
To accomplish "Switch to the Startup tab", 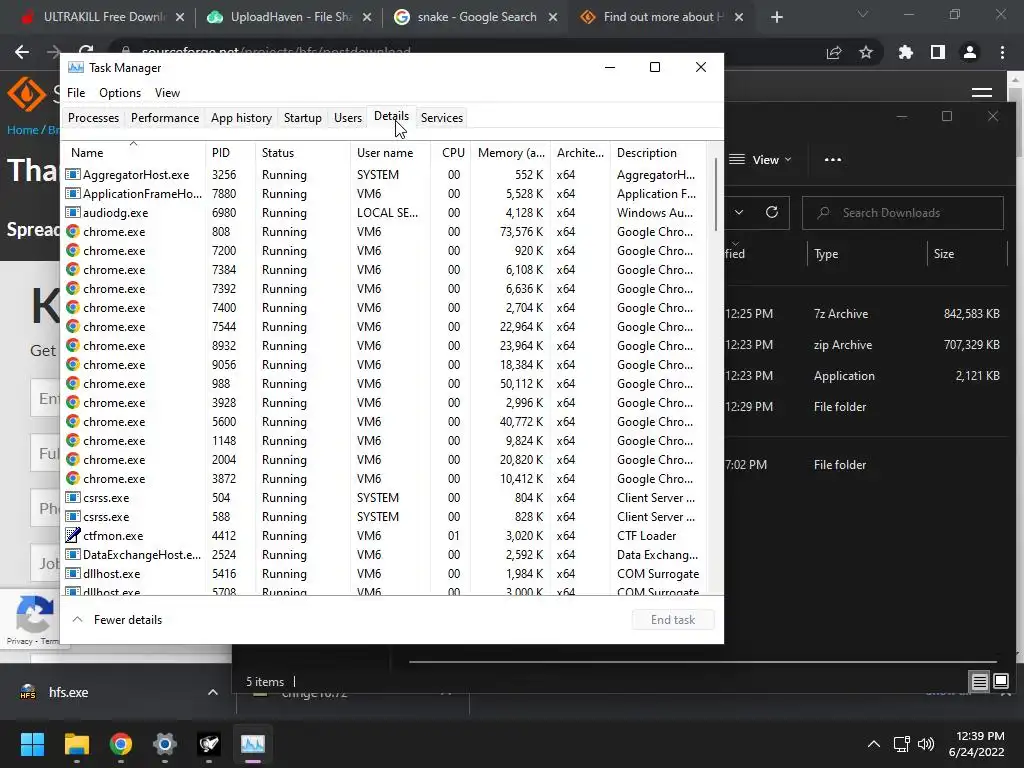I will [x=302, y=118].
